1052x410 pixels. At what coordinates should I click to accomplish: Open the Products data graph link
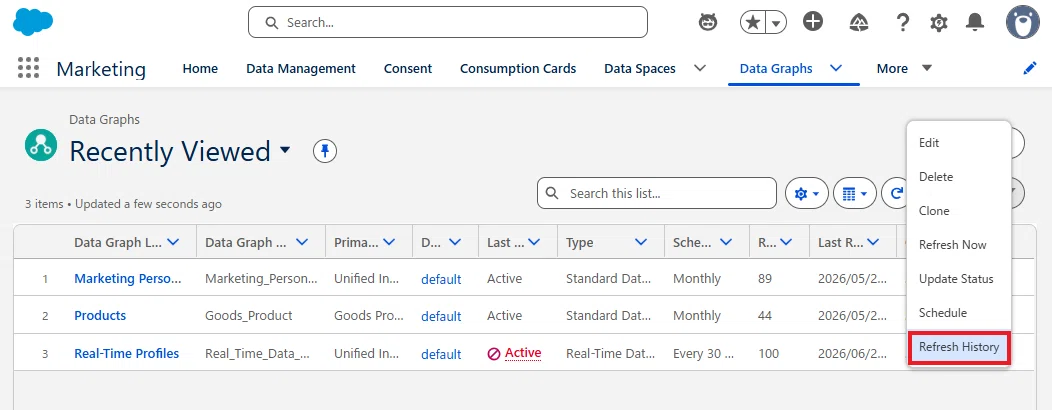click(100, 315)
